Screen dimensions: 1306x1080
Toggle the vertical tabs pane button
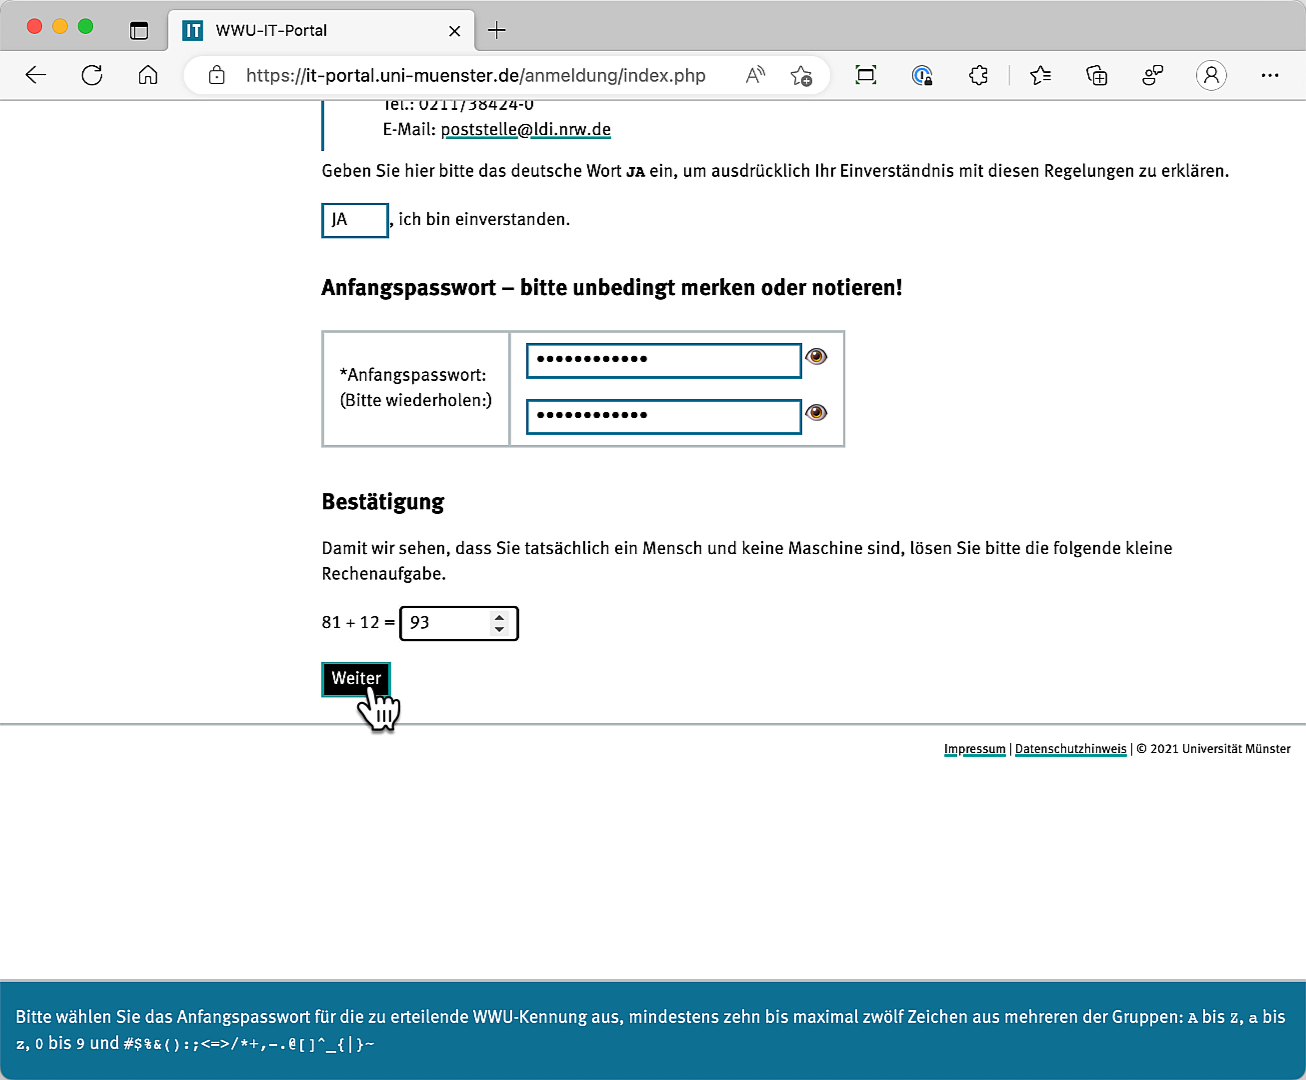139,30
